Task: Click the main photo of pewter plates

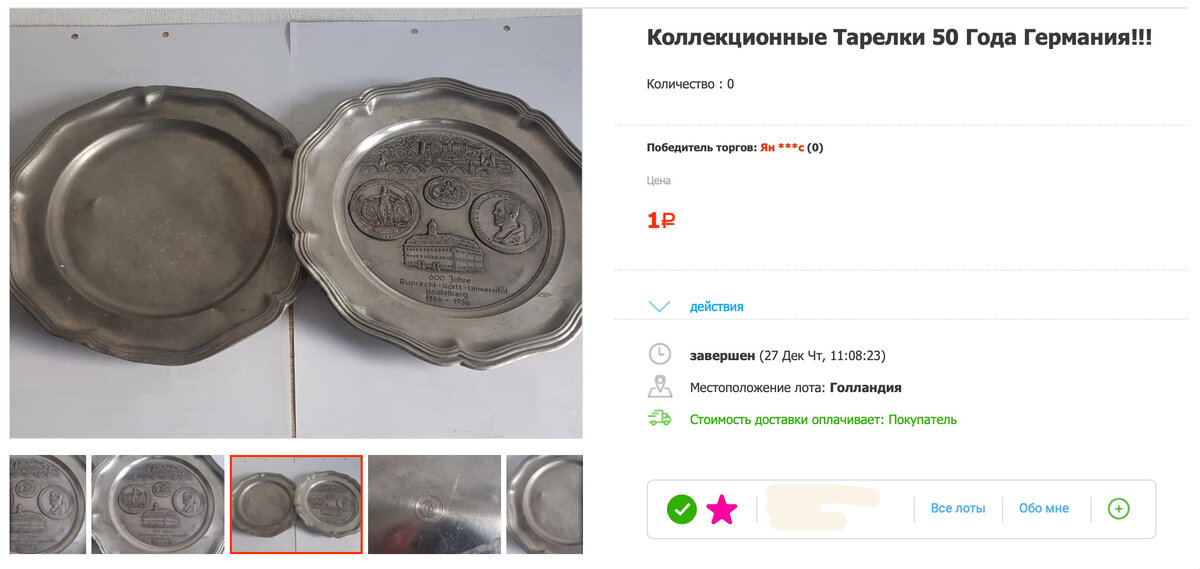Action: point(296,223)
